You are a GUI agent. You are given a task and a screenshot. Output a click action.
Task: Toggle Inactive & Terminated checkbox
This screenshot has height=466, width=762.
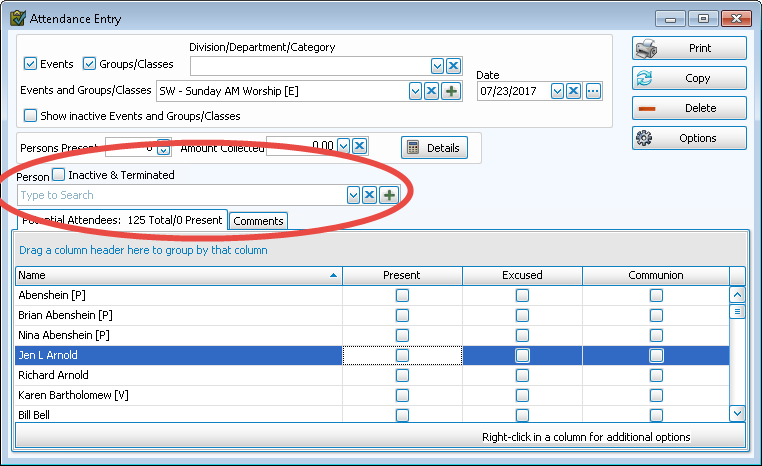(x=58, y=175)
